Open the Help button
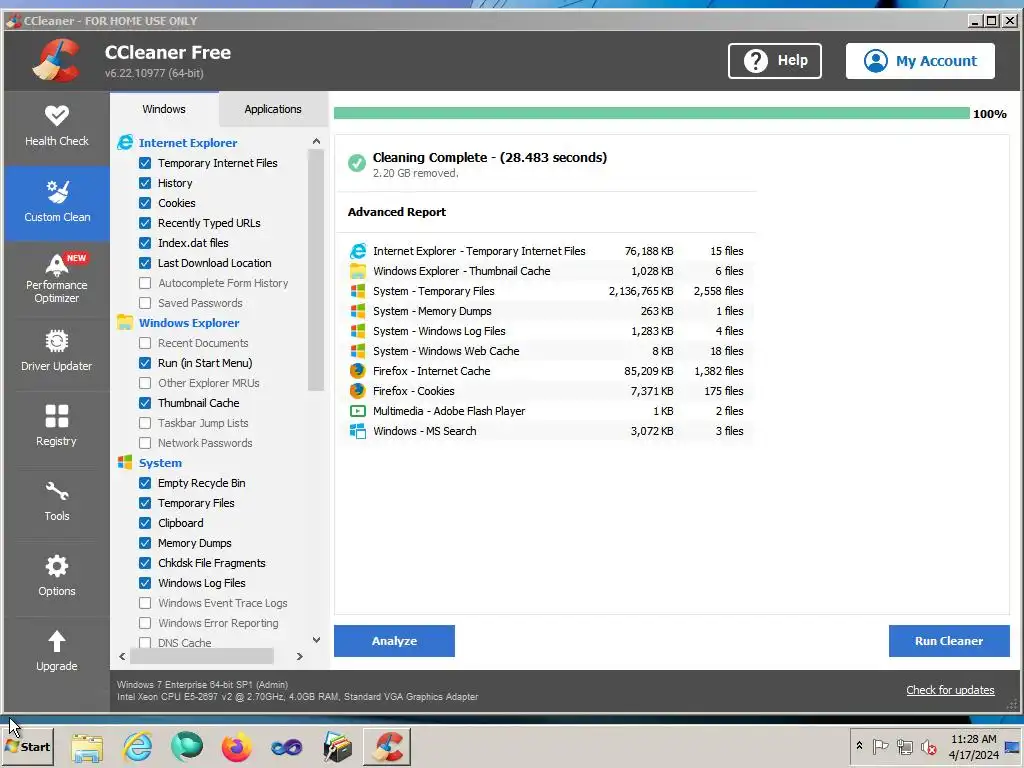 click(x=775, y=61)
